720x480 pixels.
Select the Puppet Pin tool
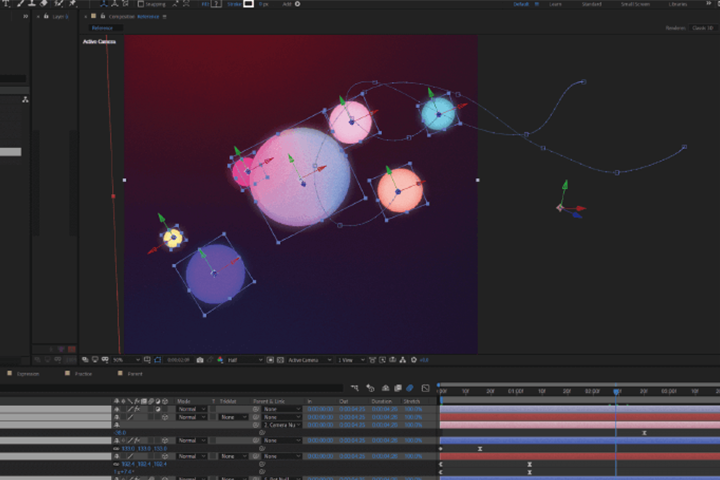[73, 3]
